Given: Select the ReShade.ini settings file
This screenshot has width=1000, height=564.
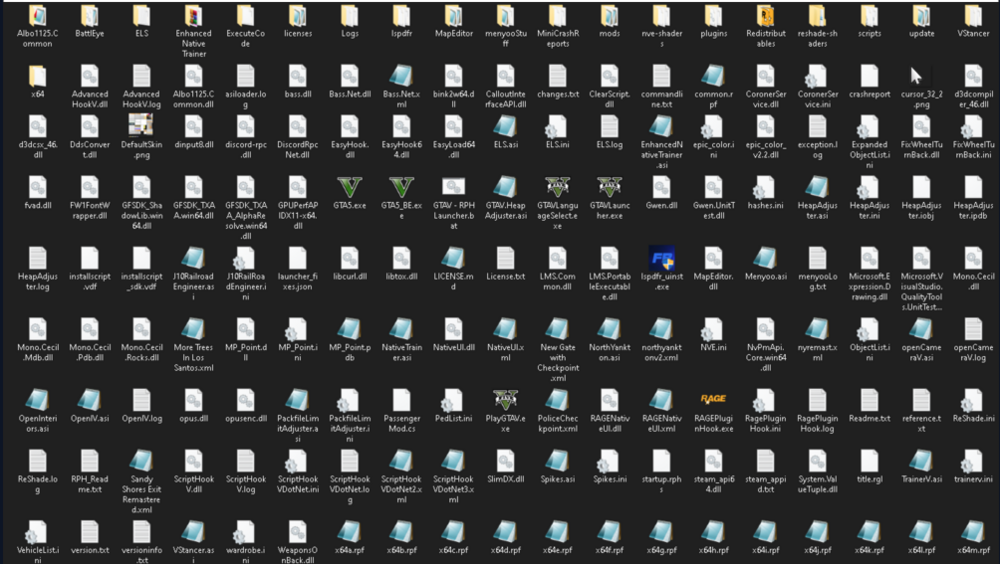Looking at the screenshot, I should 973,401.
